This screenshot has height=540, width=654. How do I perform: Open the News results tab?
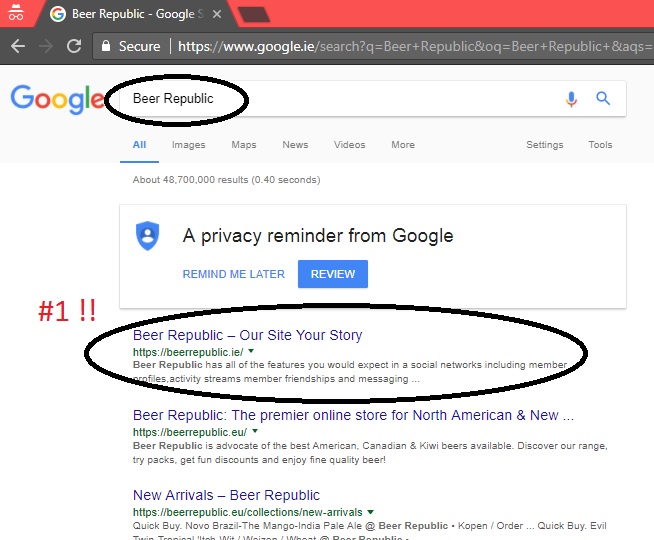pos(295,145)
